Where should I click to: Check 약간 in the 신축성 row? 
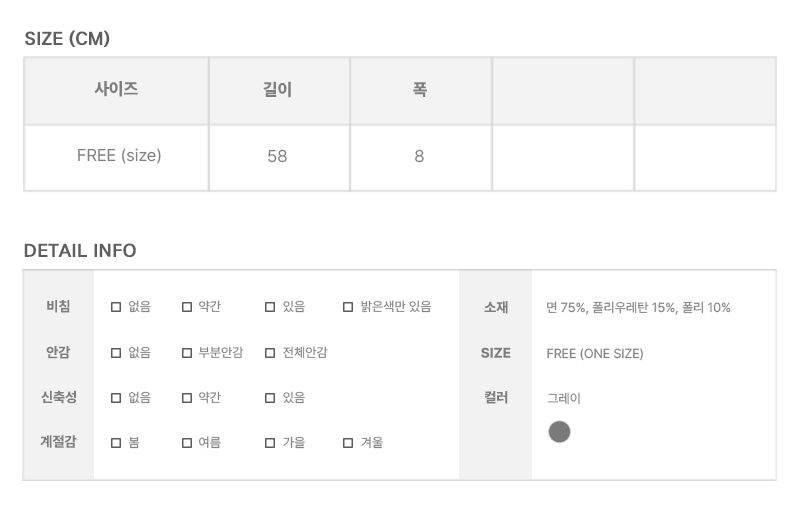[187, 398]
